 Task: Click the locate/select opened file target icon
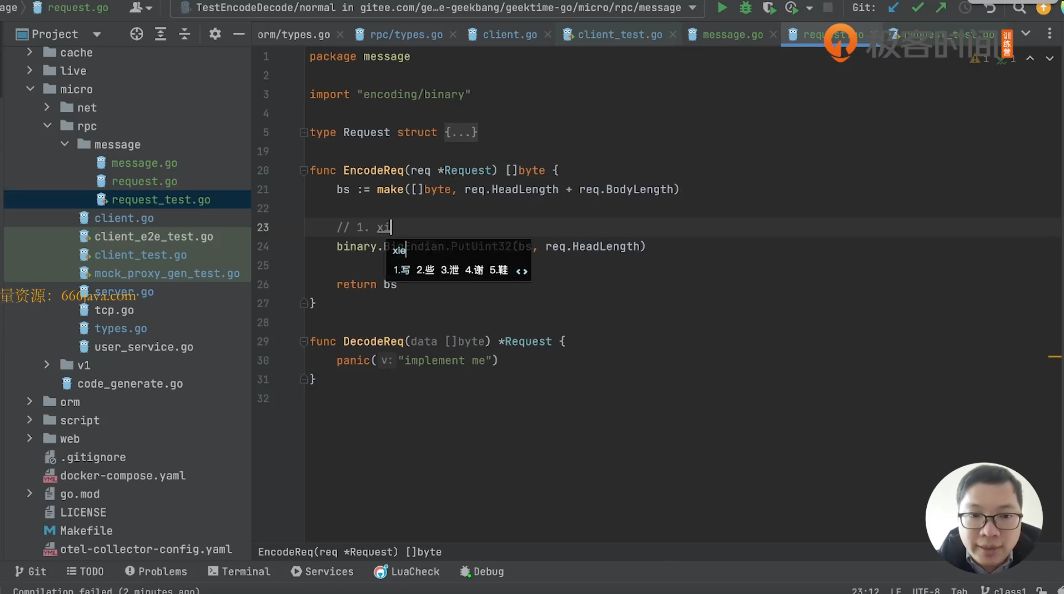point(137,34)
